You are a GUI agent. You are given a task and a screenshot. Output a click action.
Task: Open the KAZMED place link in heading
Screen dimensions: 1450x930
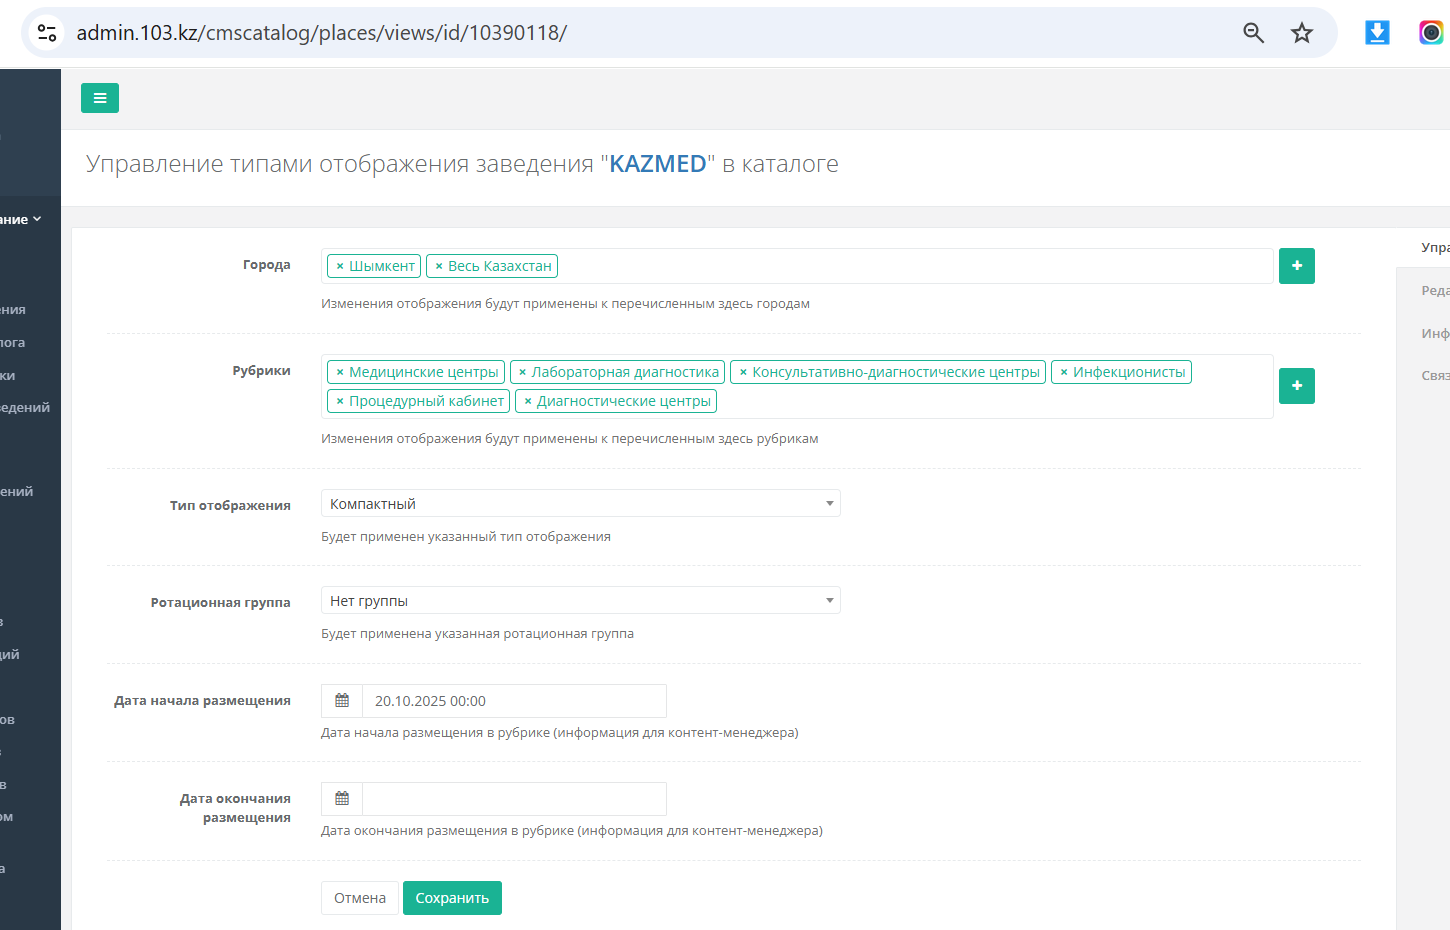click(x=658, y=164)
